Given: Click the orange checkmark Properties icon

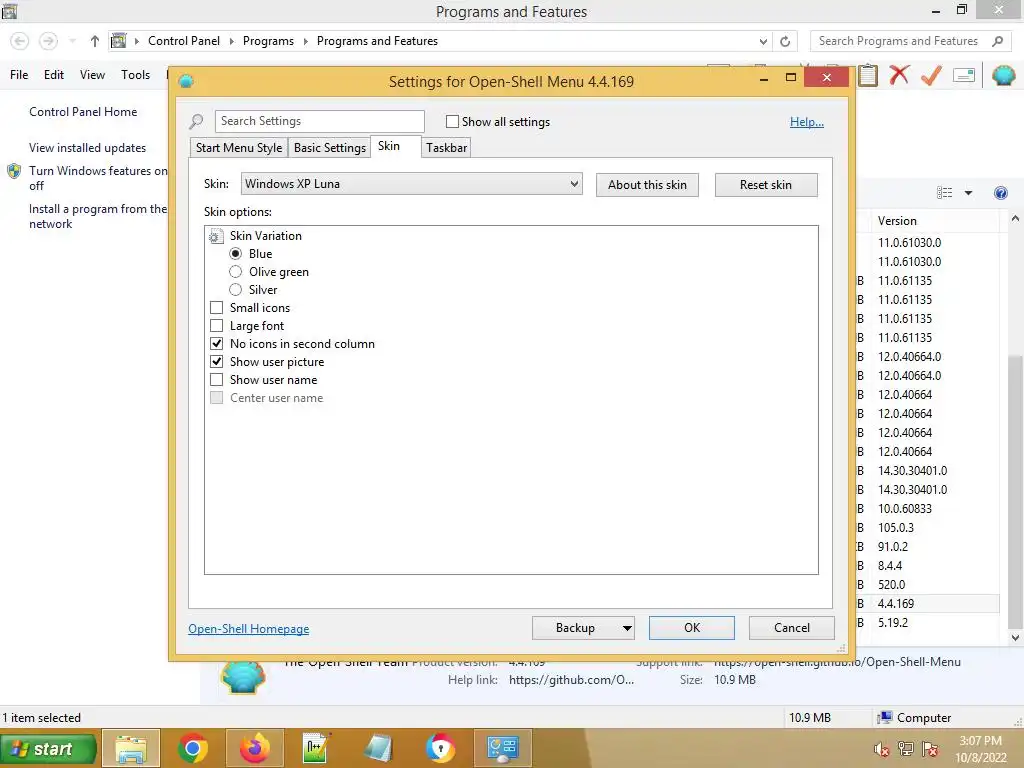Looking at the screenshot, I should point(931,75).
